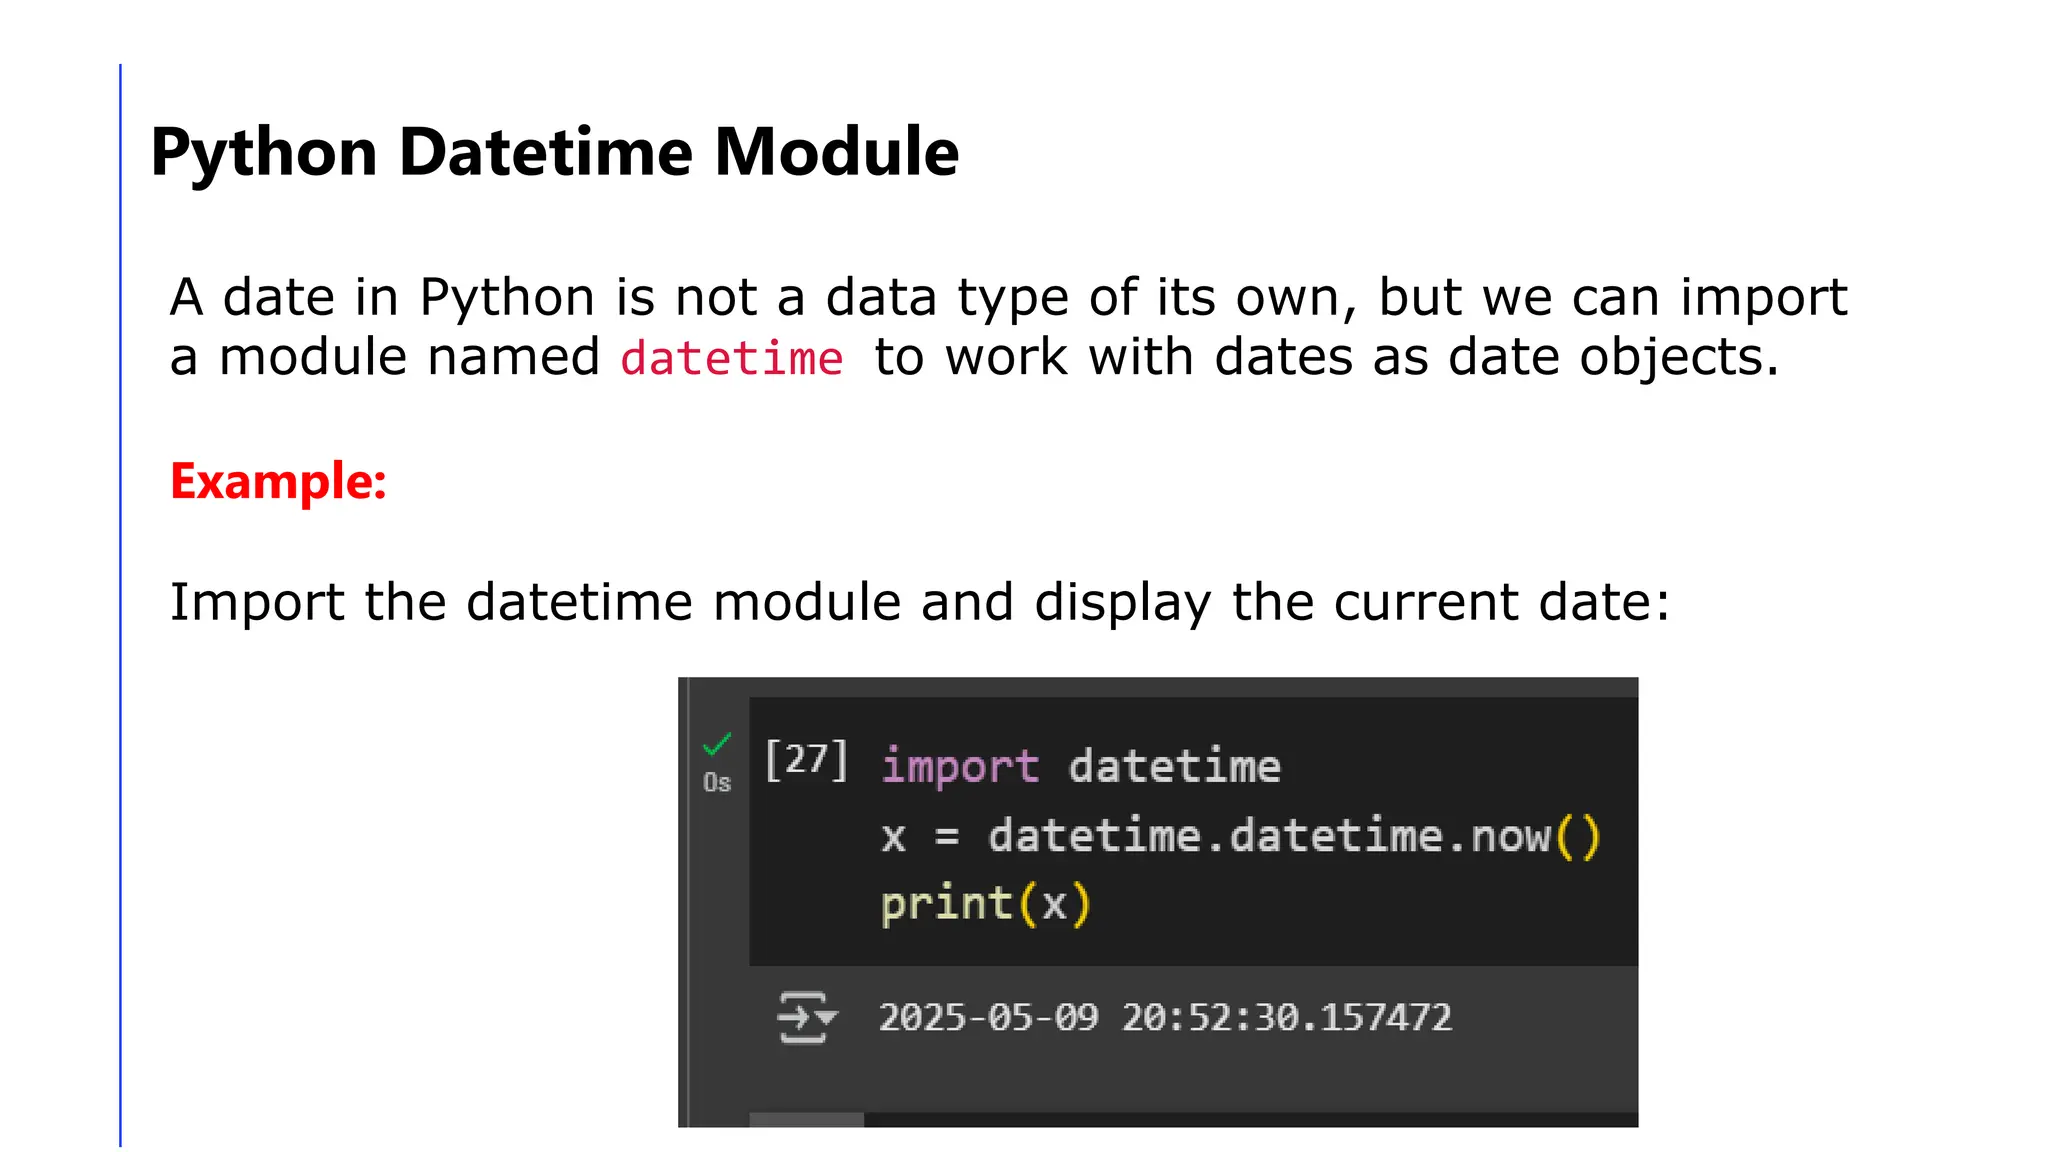Click the red 'Example:' label
2048x1152 pixels.
coord(279,482)
